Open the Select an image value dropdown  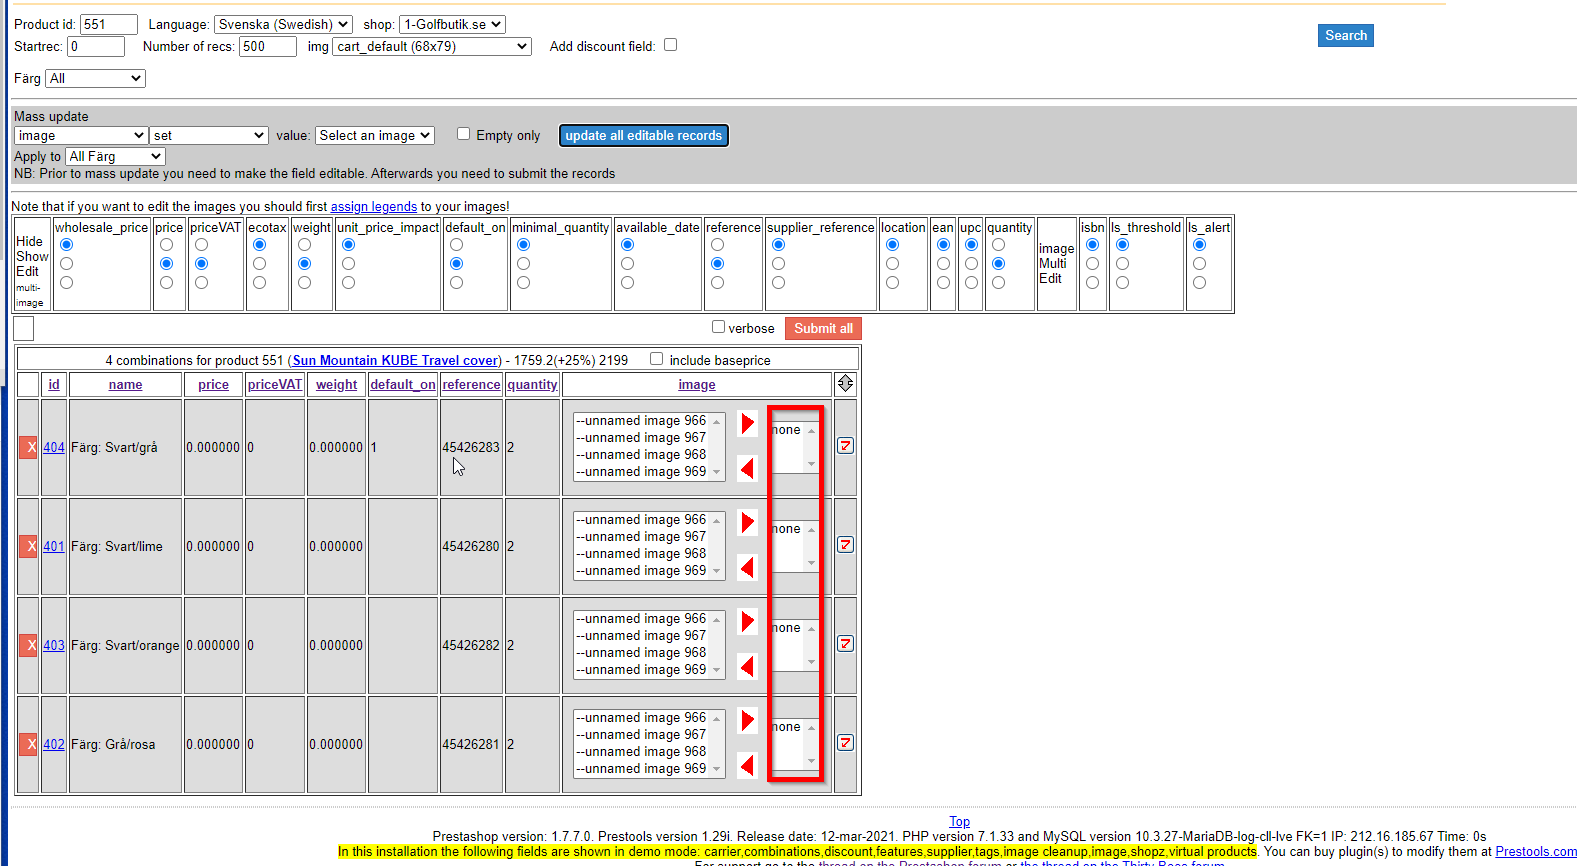click(375, 135)
